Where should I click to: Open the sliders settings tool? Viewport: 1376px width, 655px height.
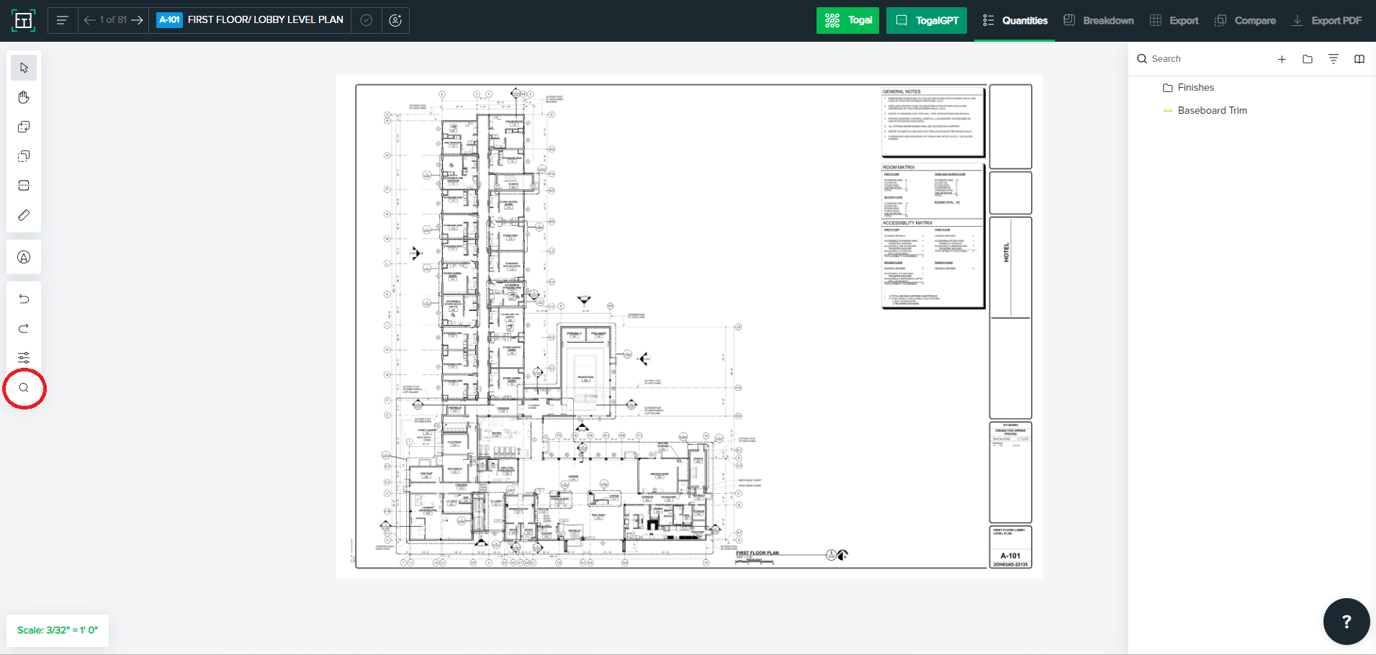click(24, 358)
